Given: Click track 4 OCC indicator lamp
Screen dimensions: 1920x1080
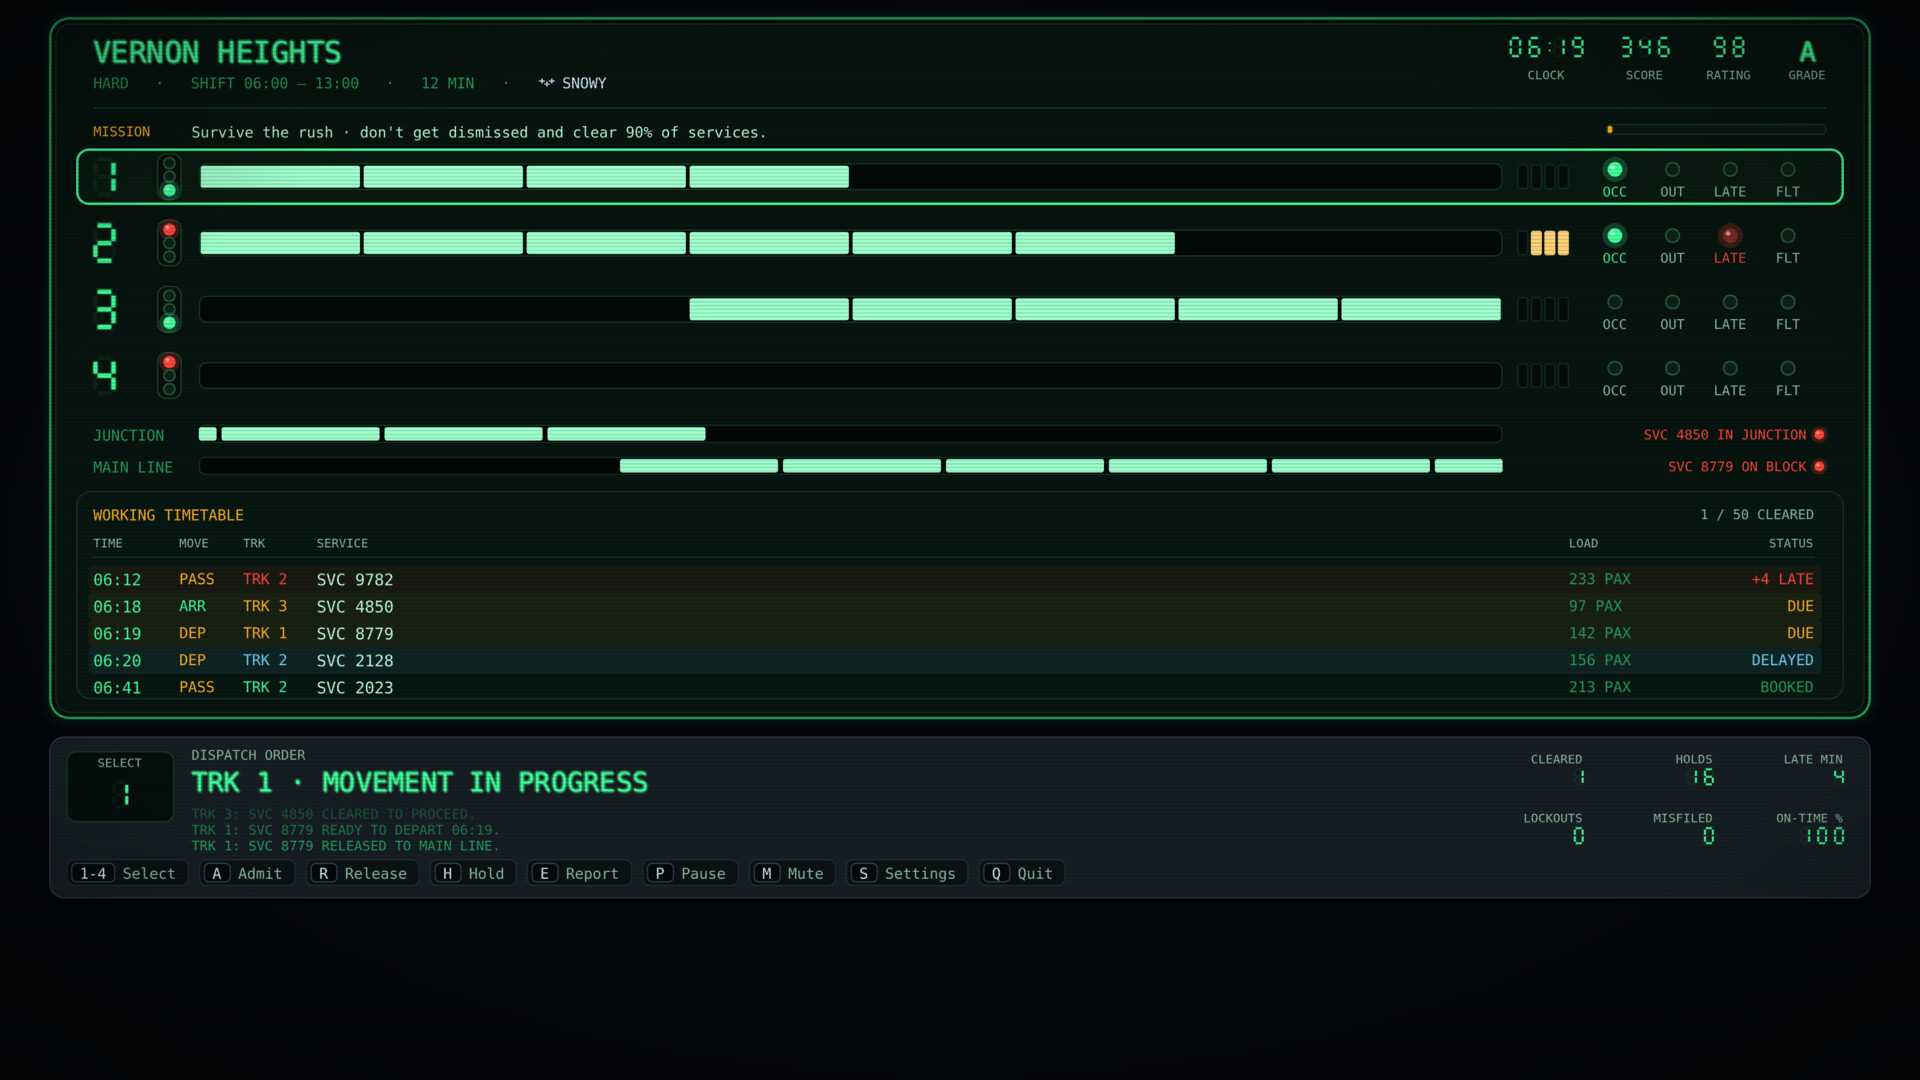Looking at the screenshot, I should coord(1614,369).
